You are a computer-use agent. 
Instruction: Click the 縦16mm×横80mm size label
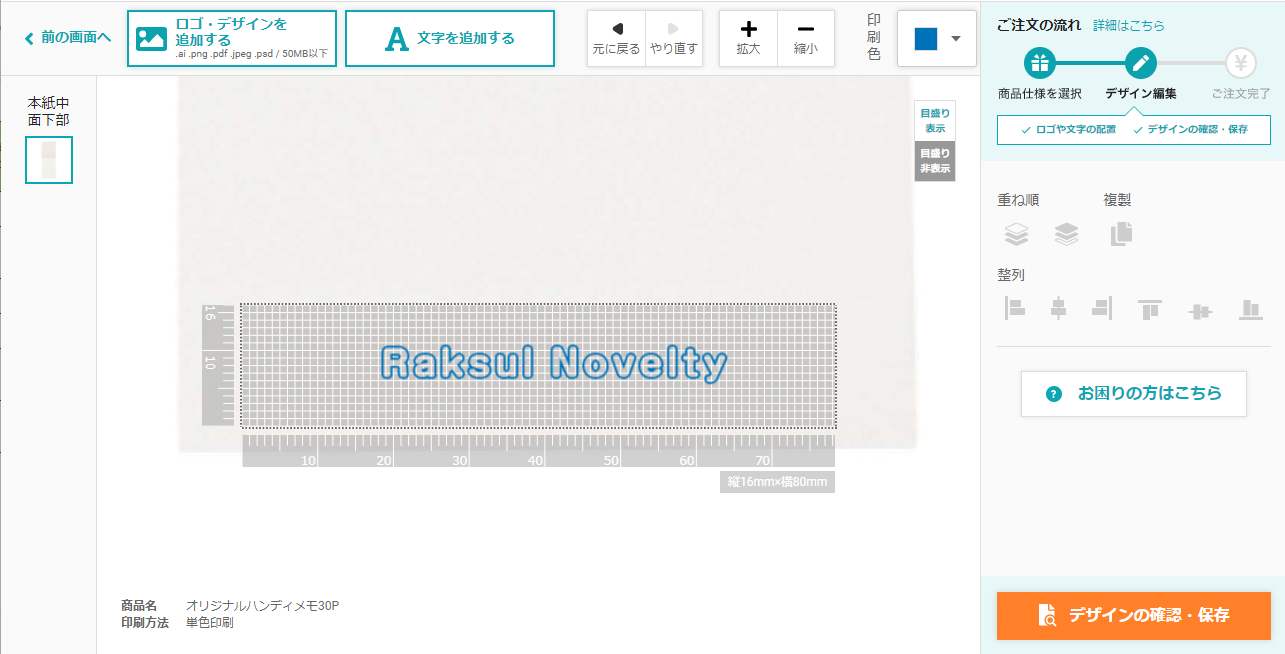coord(777,482)
